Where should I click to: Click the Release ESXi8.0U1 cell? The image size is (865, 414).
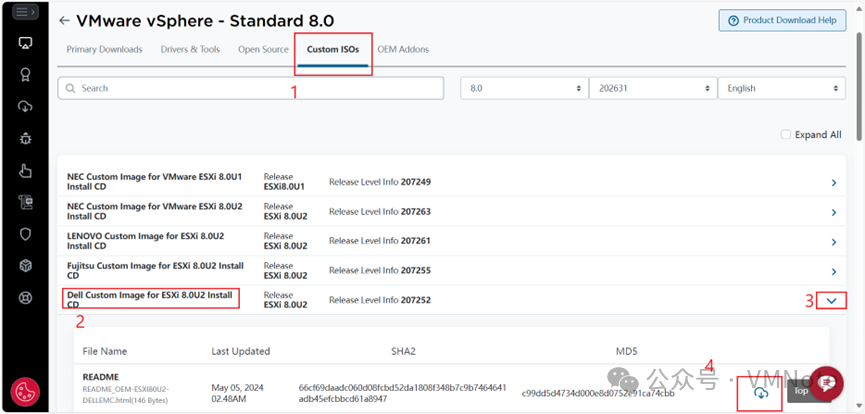(x=284, y=182)
